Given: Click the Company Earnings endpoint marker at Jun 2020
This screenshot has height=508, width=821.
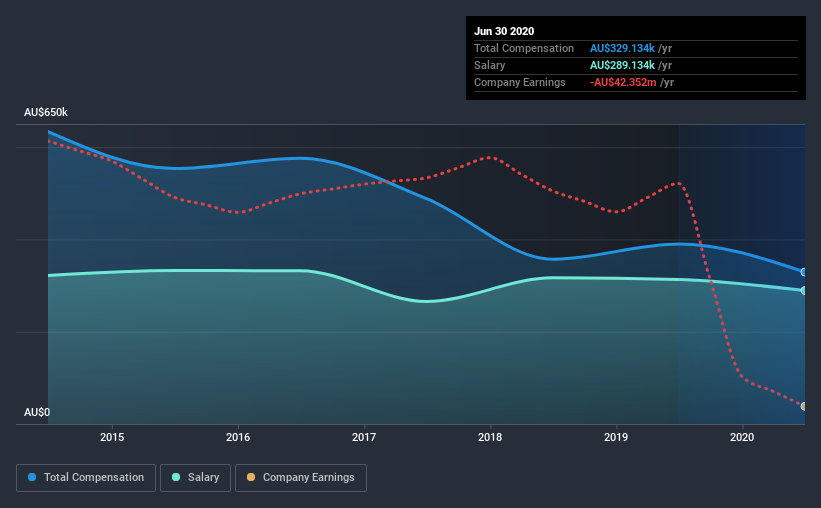Looking at the screenshot, I should tap(803, 406).
